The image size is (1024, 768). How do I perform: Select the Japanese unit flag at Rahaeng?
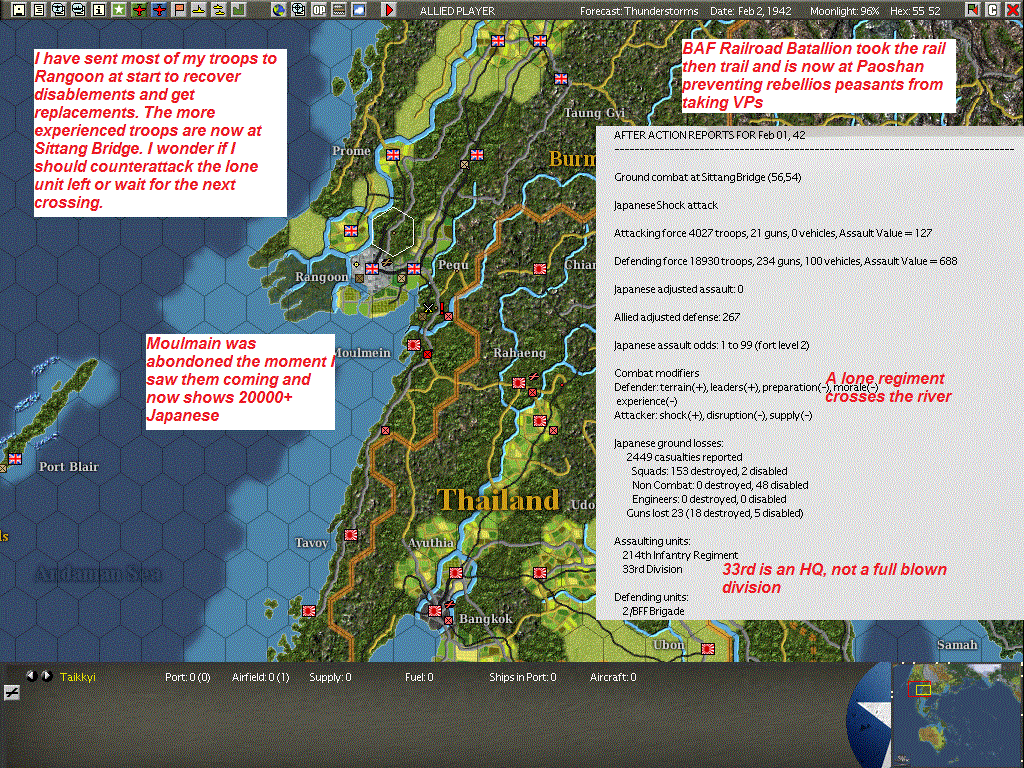click(x=519, y=383)
